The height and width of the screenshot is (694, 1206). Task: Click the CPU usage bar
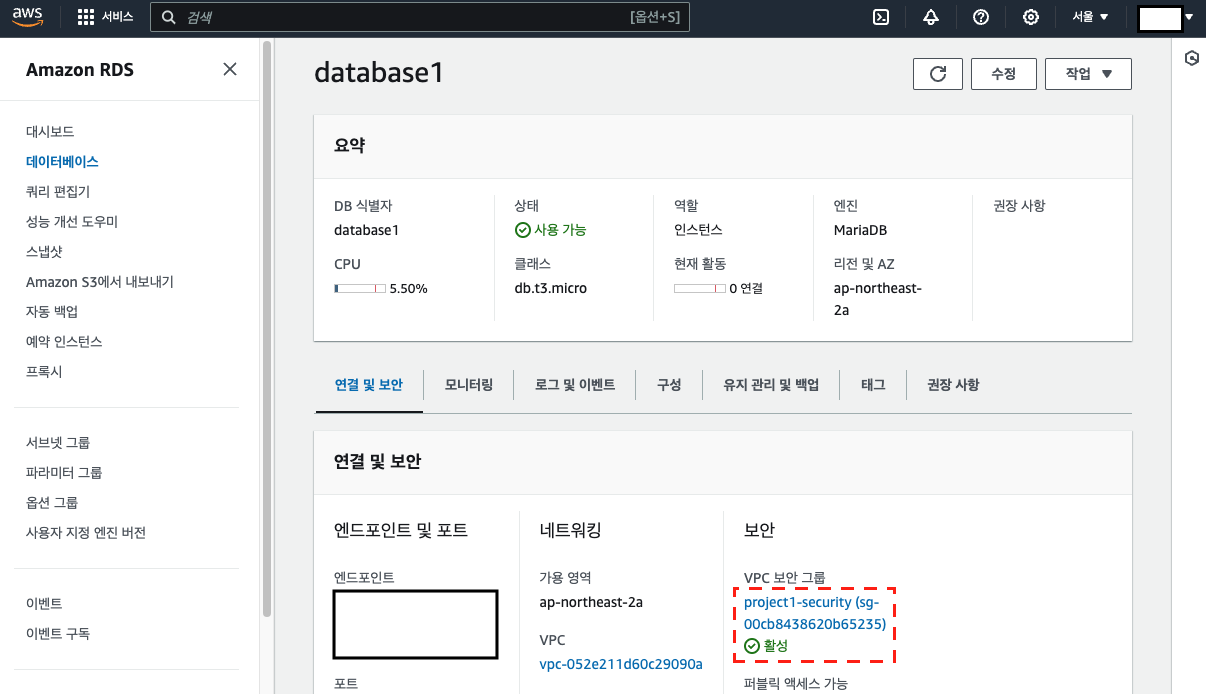pyautogui.click(x=359, y=288)
